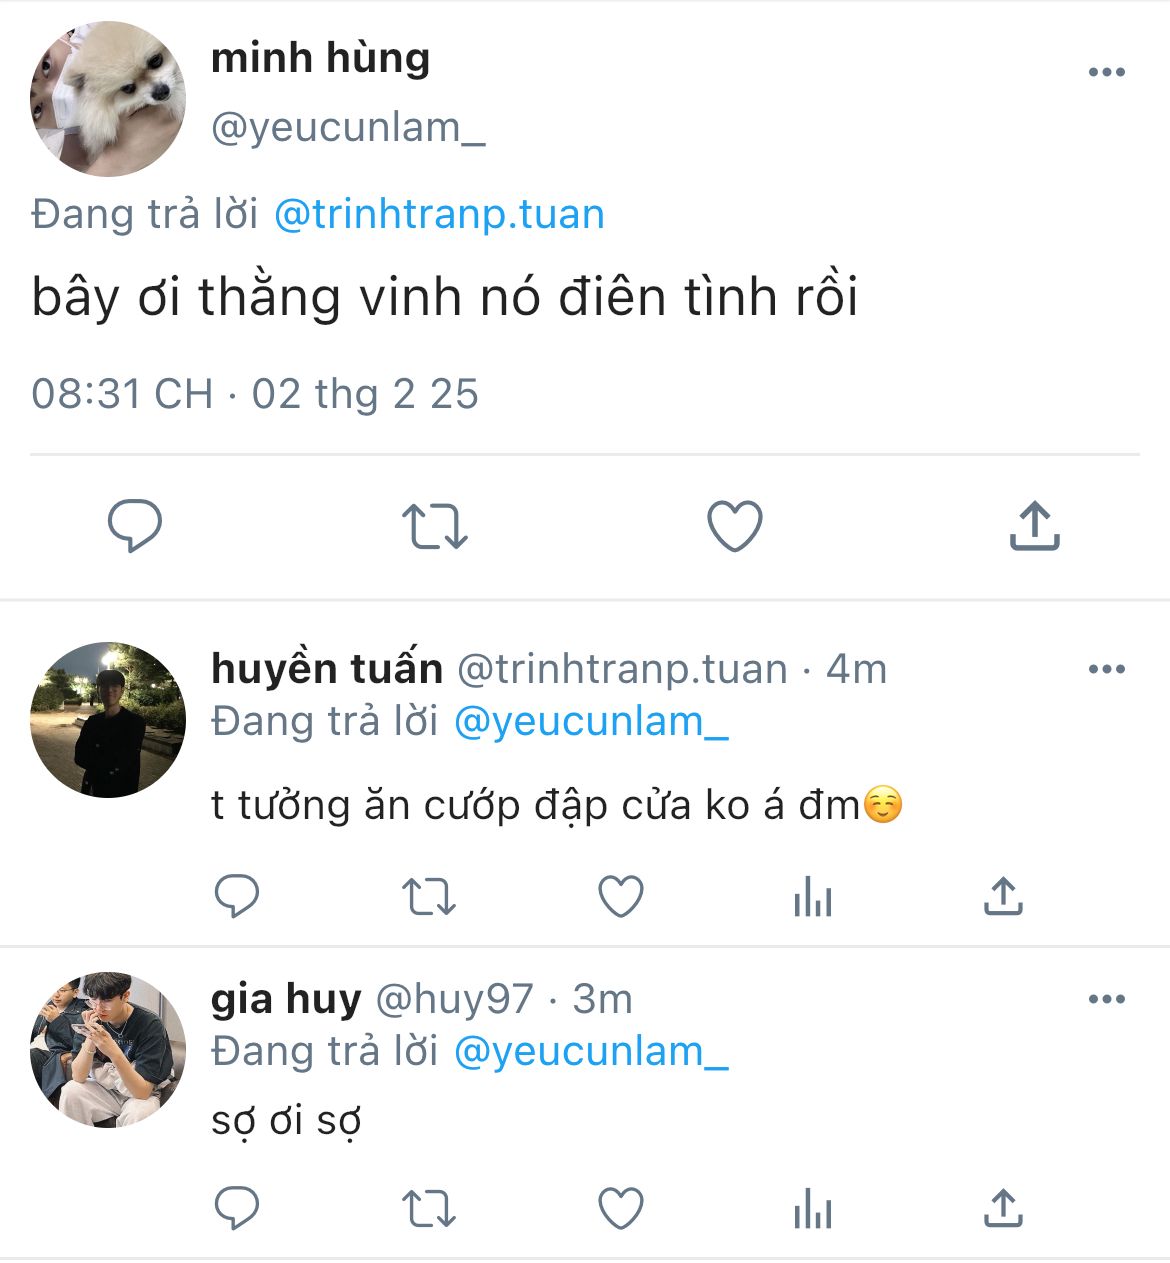View analytics for huyền tuấn's reply
1170x1263 pixels.
pos(812,897)
